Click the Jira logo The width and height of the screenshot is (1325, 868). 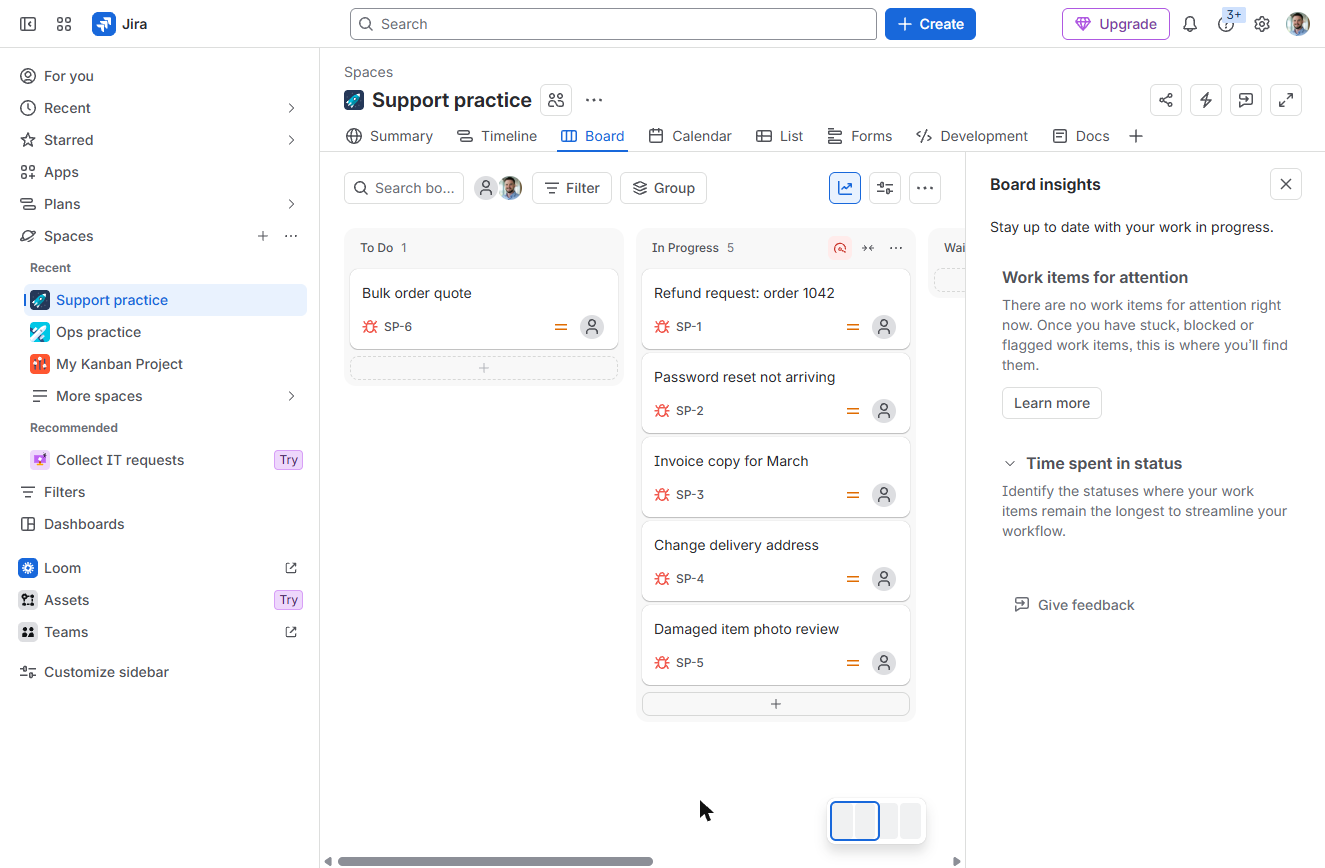coord(120,24)
